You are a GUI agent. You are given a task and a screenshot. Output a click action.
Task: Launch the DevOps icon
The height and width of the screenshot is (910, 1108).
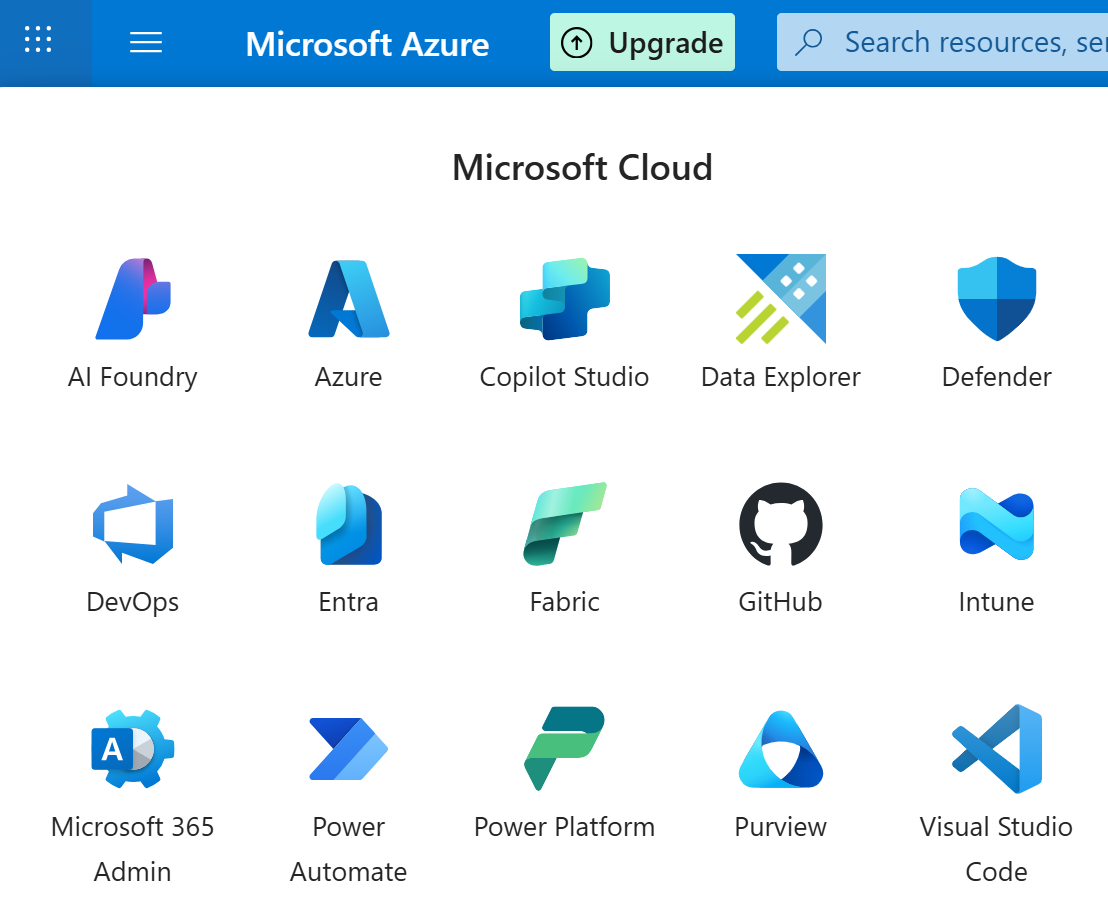coord(133,524)
